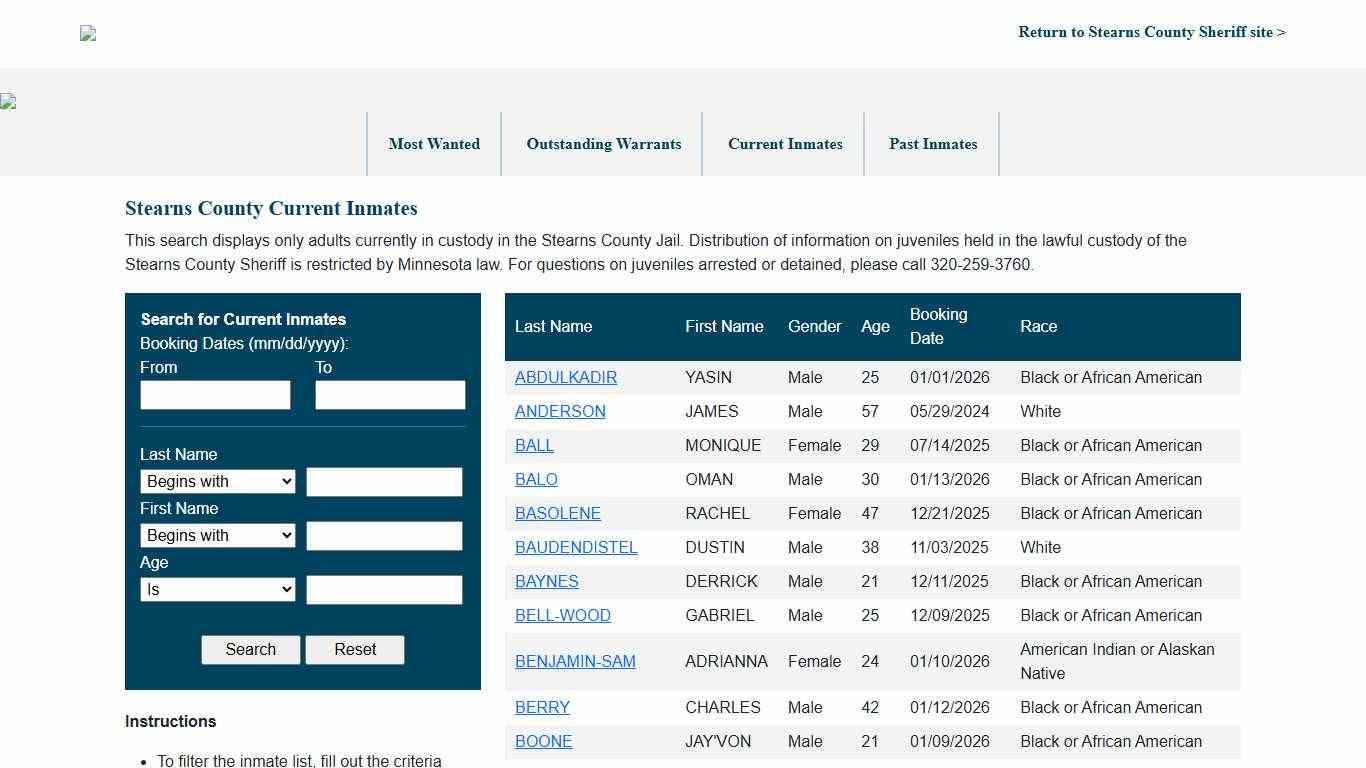Click the broken header banner image
The image size is (1366, 768).
[x=8, y=101]
